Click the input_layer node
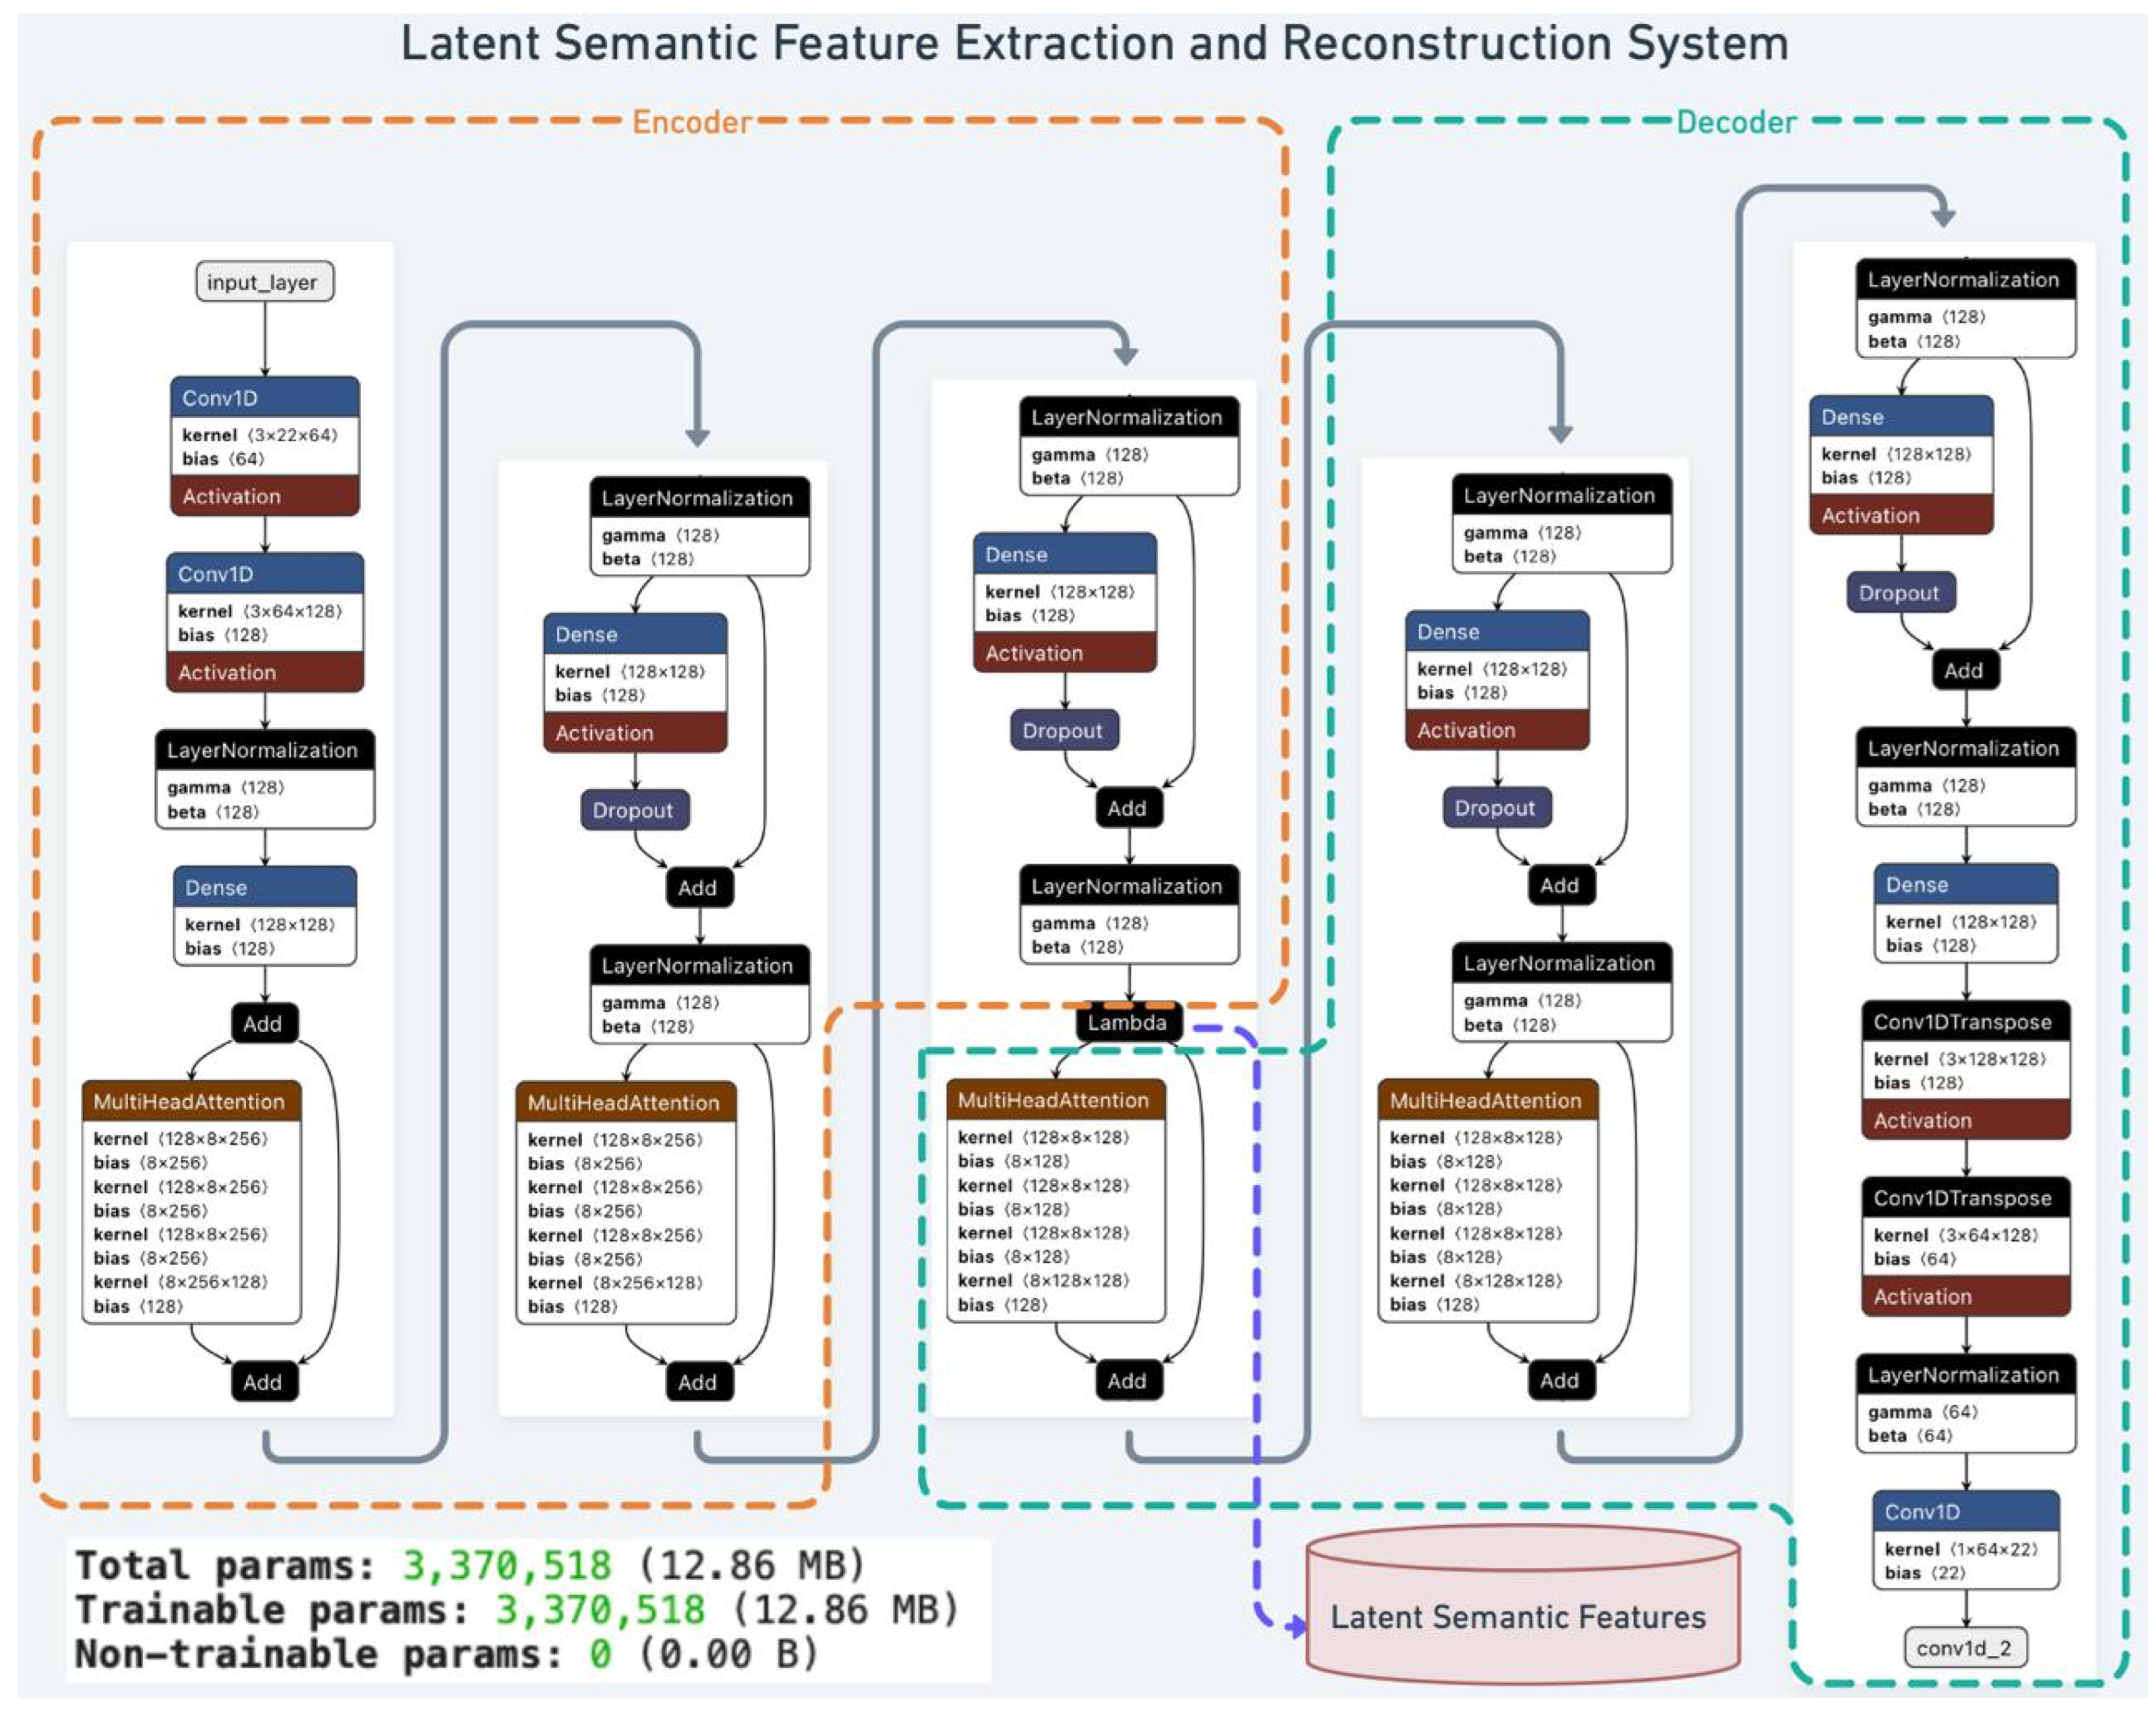Image resolution: width=2156 pixels, height=1718 pixels. coord(264,282)
